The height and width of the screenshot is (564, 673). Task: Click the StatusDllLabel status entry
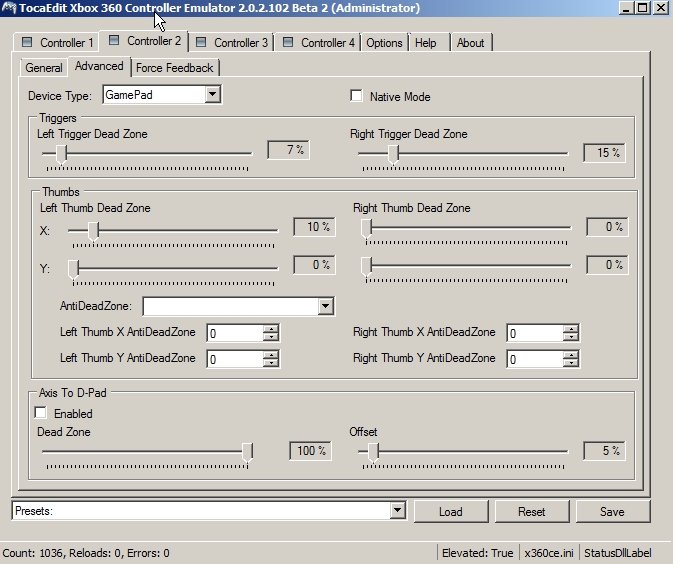[x=618, y=553]
